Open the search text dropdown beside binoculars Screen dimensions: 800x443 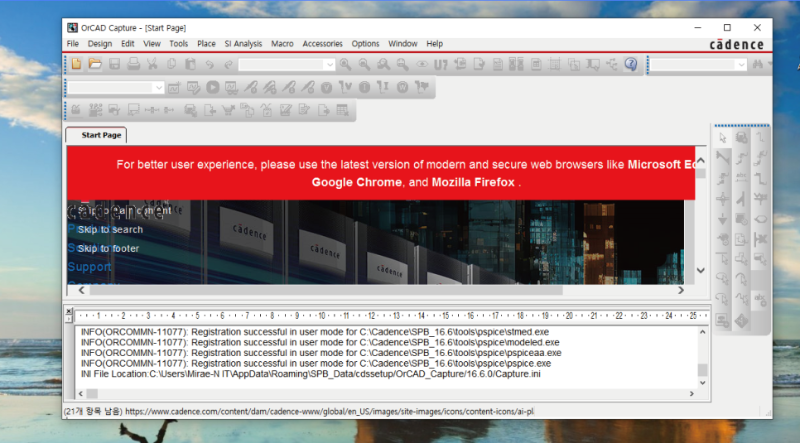coord(741,65)
